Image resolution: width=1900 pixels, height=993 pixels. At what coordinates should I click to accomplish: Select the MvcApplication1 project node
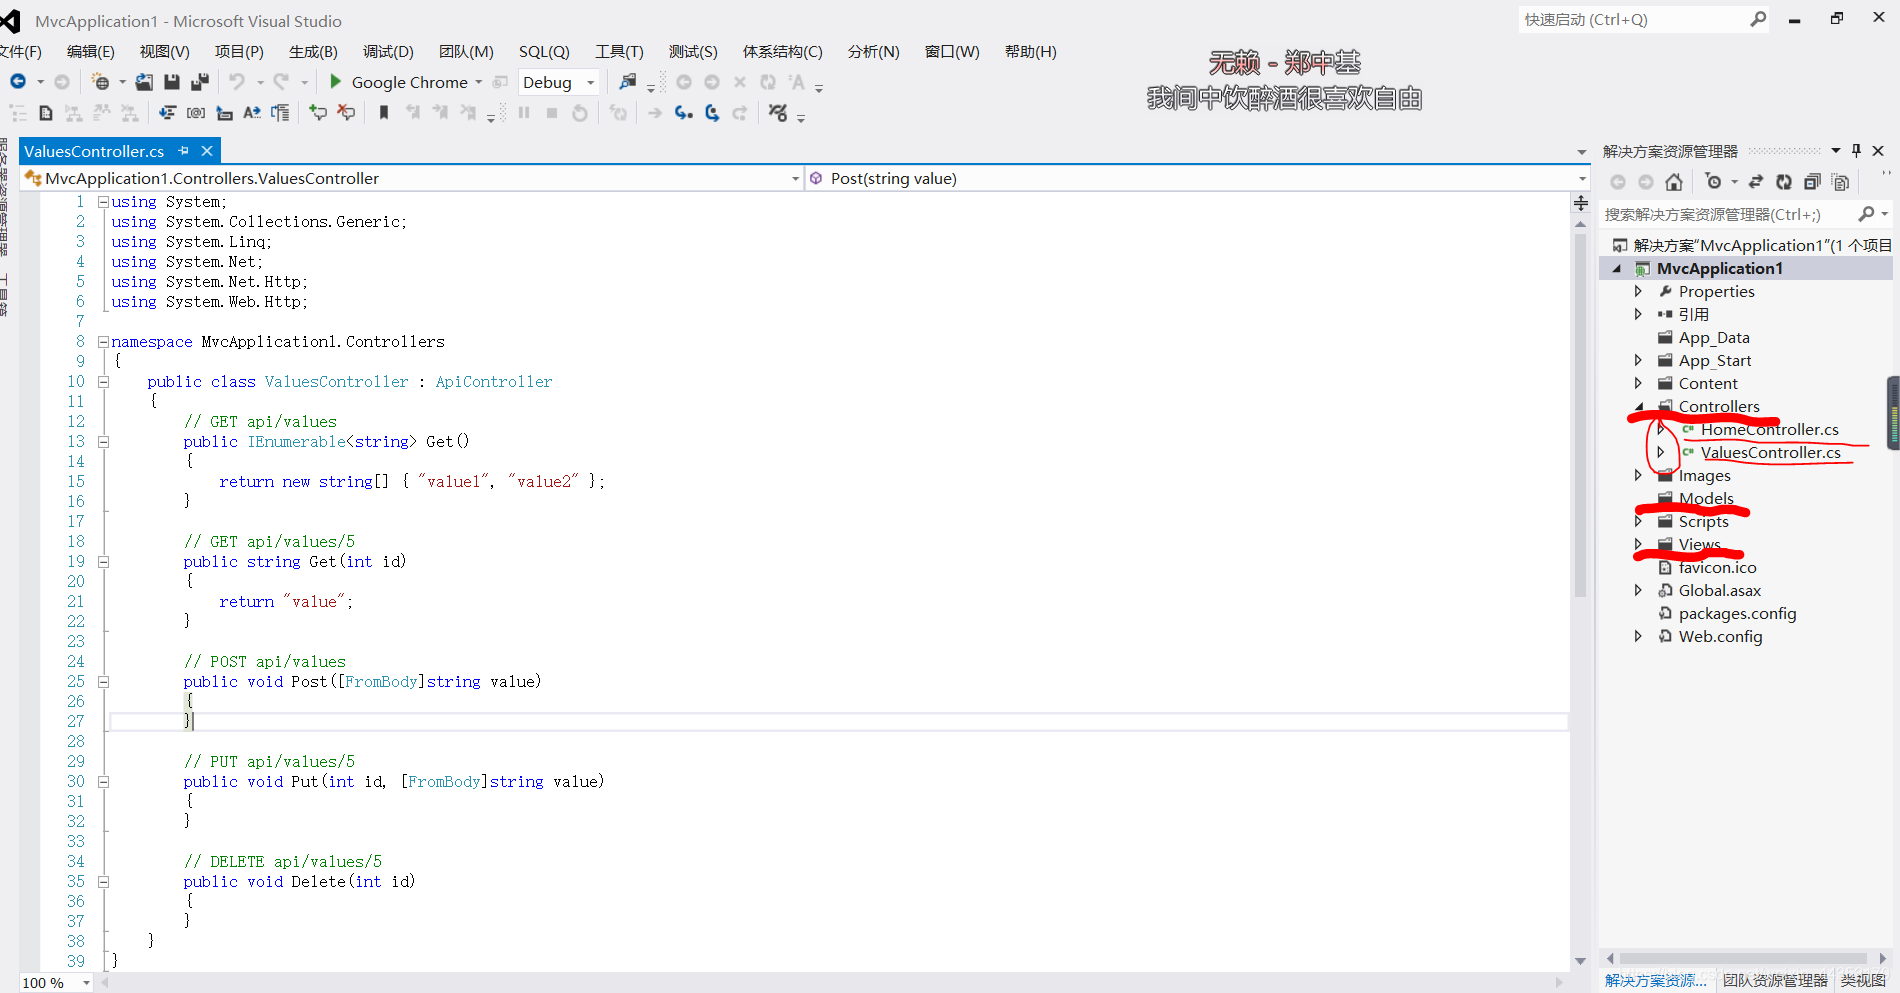point(1720,268)
